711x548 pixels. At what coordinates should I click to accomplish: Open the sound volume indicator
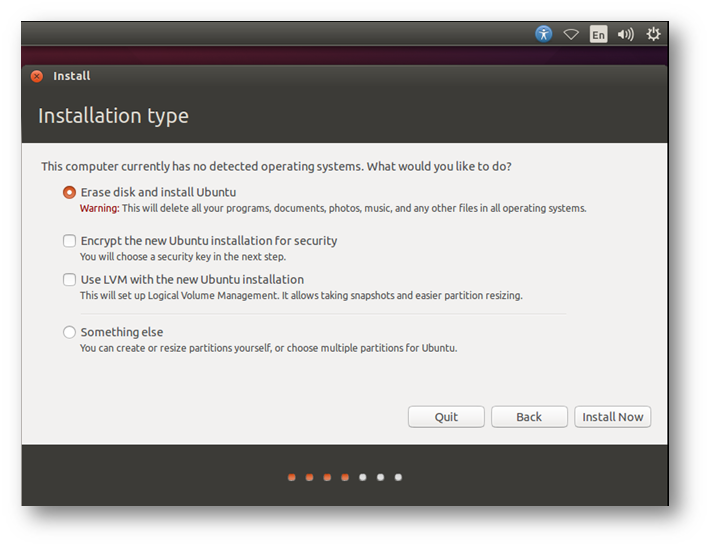click(626, 34)
